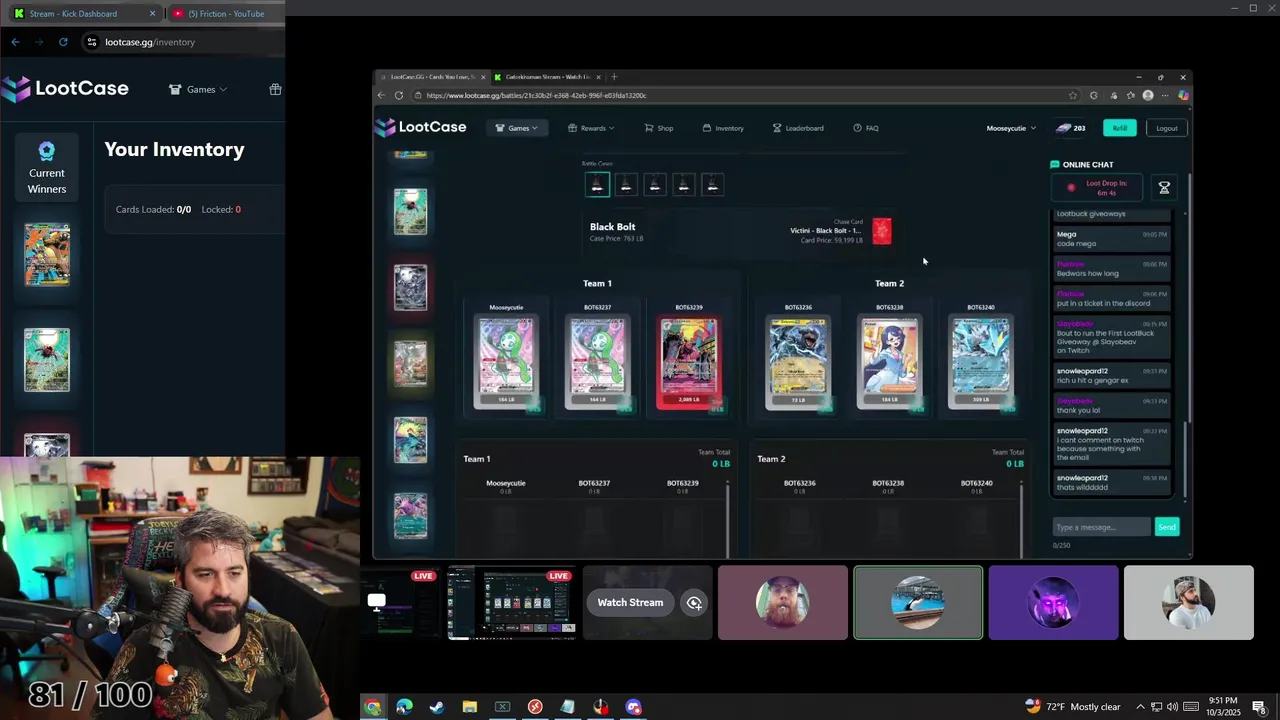Open Steam from the taskbar
Screen dimensions: 1280x720
437,707
